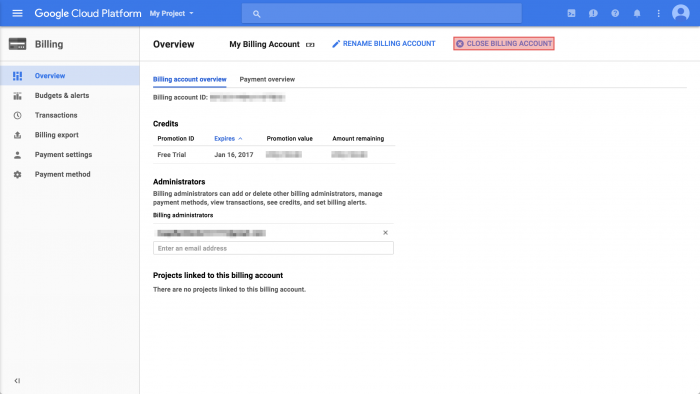The image size is (700, 394).
Task: Click the billing account ID icon beside name
Action: click(310, 45)
